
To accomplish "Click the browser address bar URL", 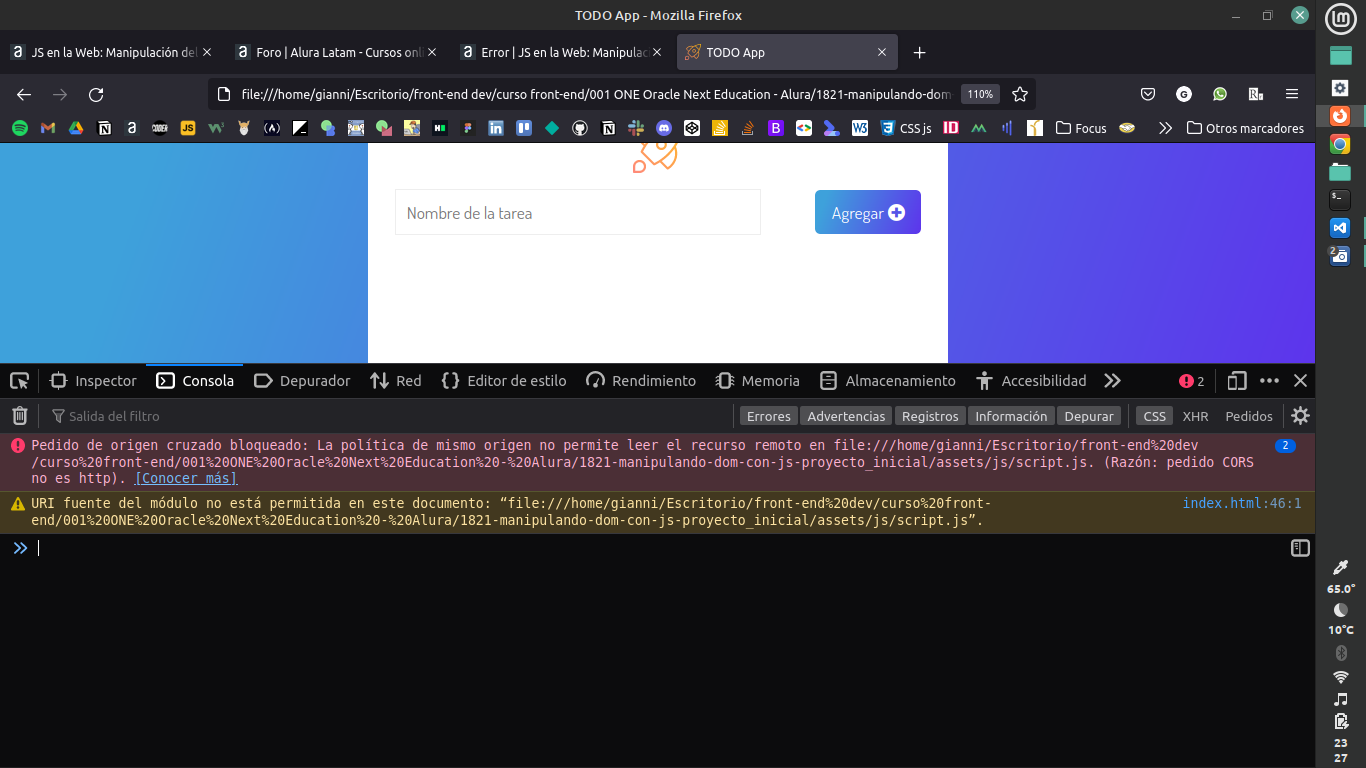I will point(596,94).
